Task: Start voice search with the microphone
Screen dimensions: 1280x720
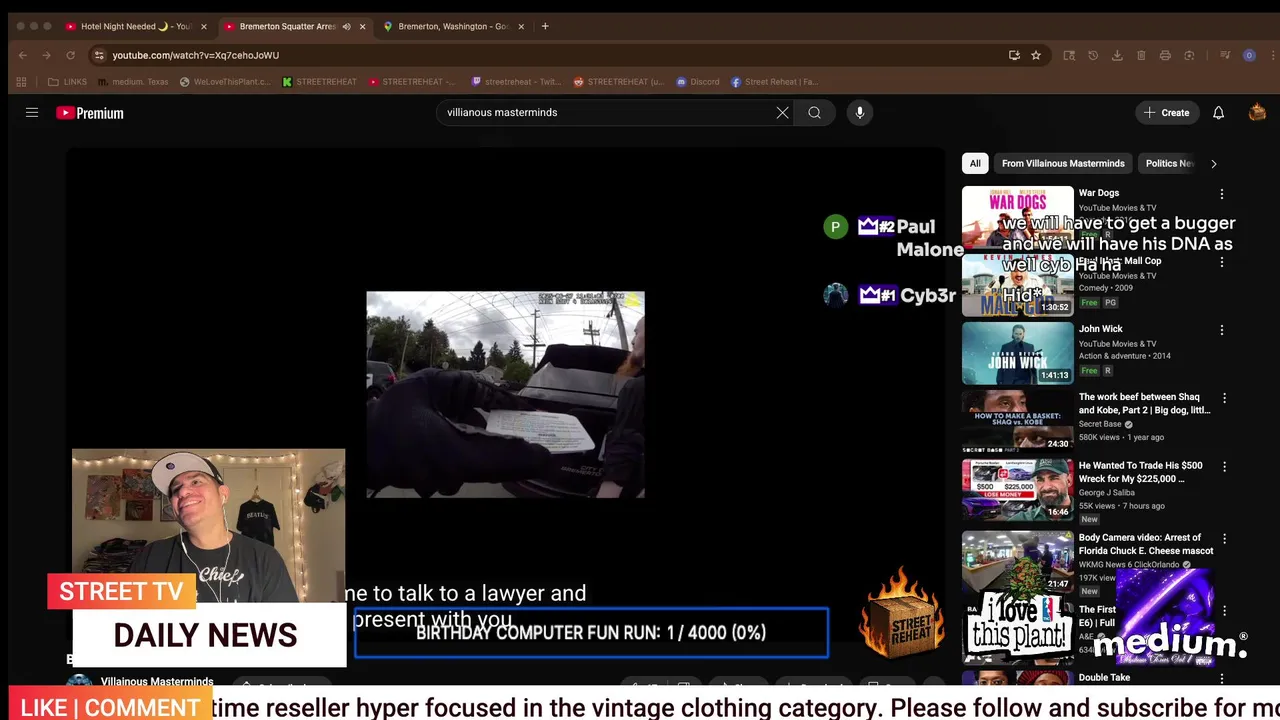Action: pos(859,113)
